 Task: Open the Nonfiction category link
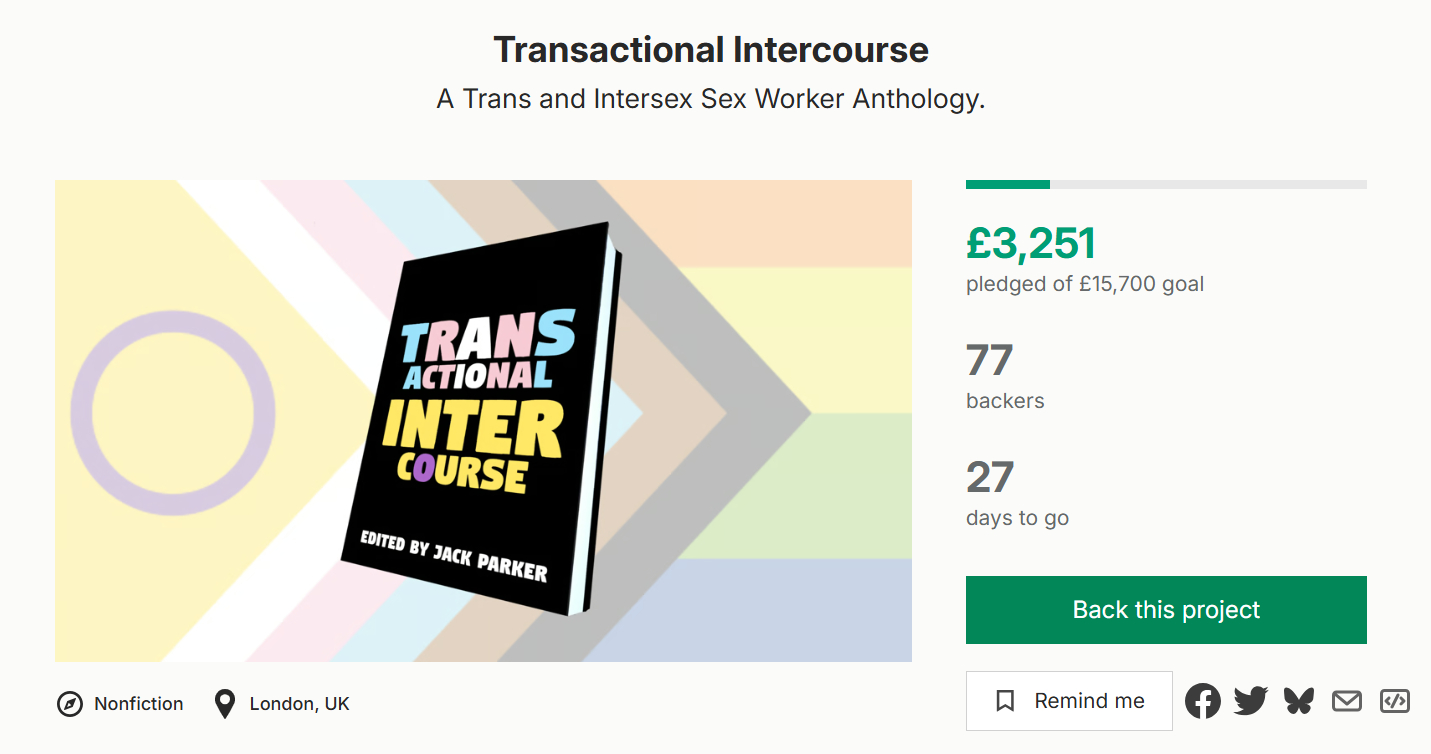pos(139,704)
